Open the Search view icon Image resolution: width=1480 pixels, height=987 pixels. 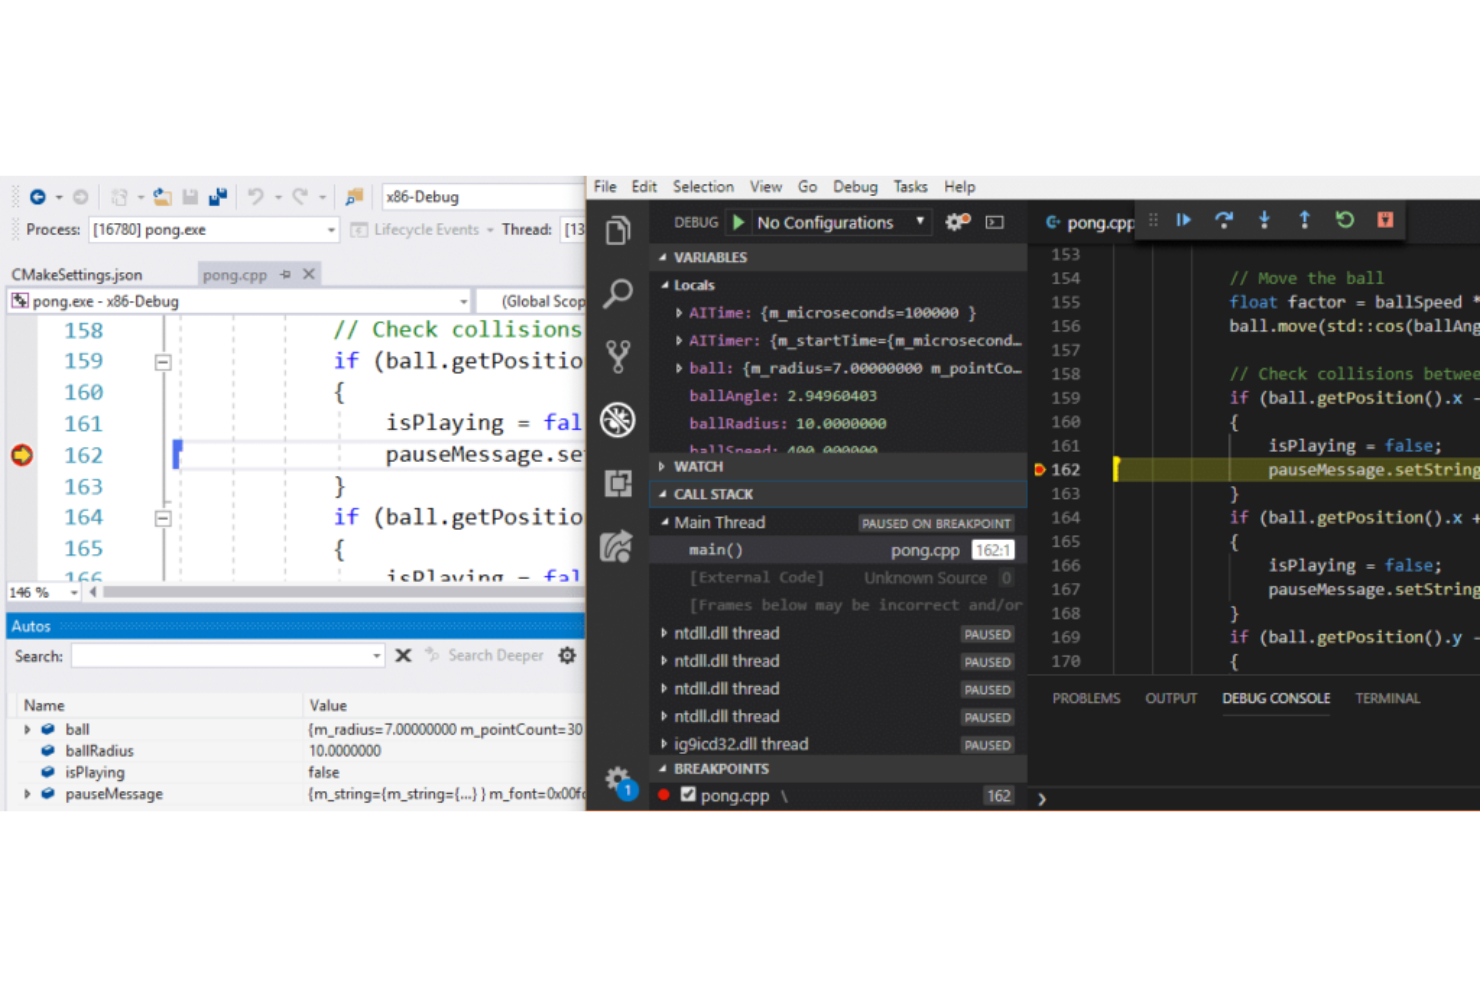(618, 294)
